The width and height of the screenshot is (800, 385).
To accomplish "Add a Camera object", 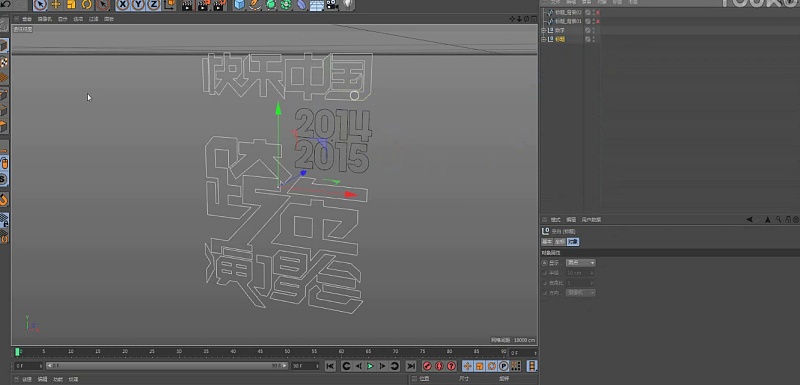I will click(333, 5).
